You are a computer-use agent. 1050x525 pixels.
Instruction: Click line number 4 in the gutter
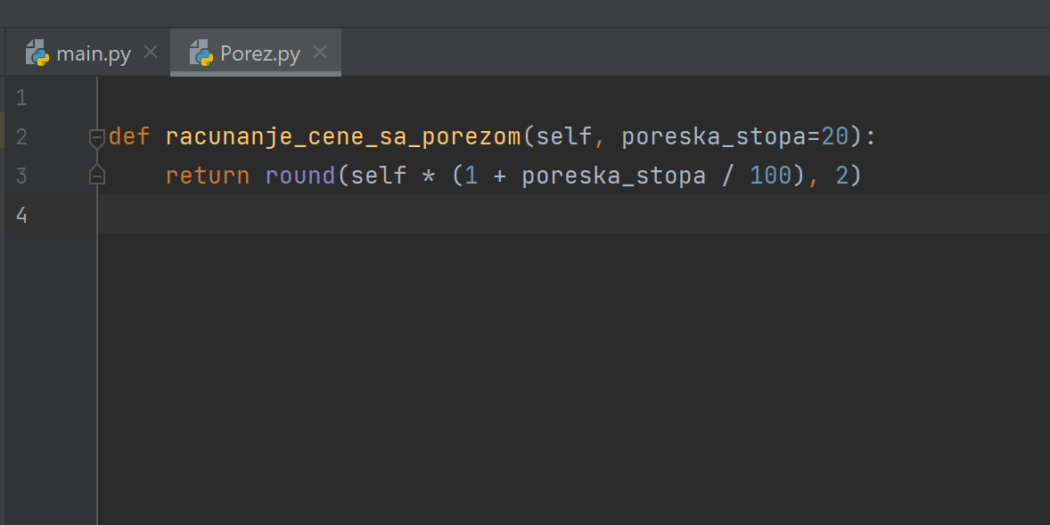(21, 215)
